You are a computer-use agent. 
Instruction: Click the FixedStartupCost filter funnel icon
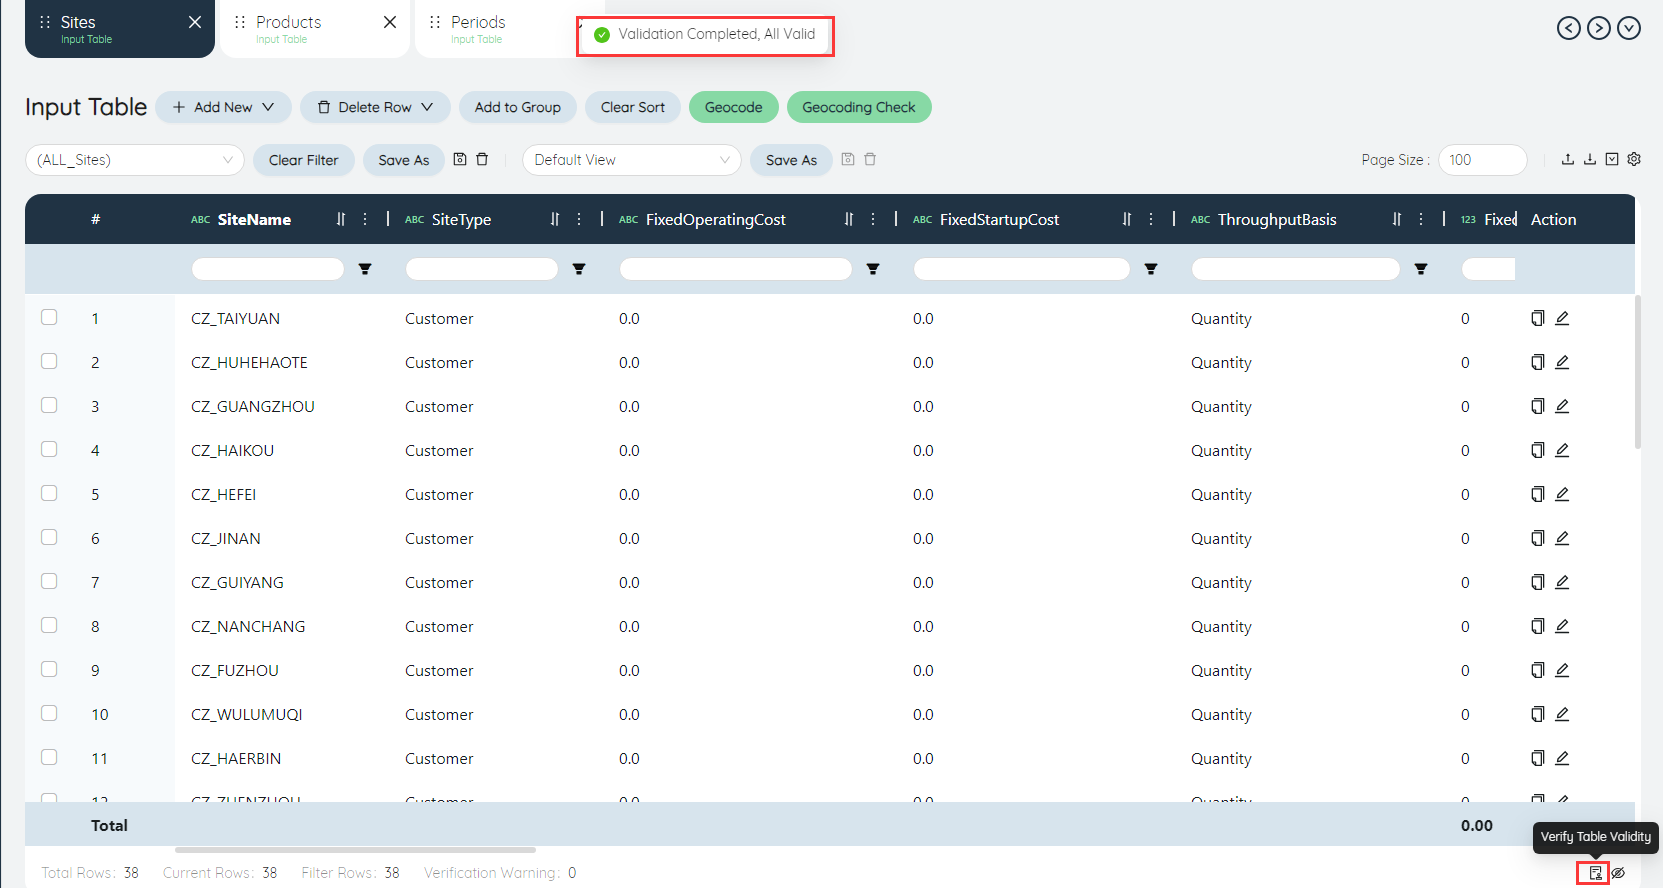[x=1151, y=269]
